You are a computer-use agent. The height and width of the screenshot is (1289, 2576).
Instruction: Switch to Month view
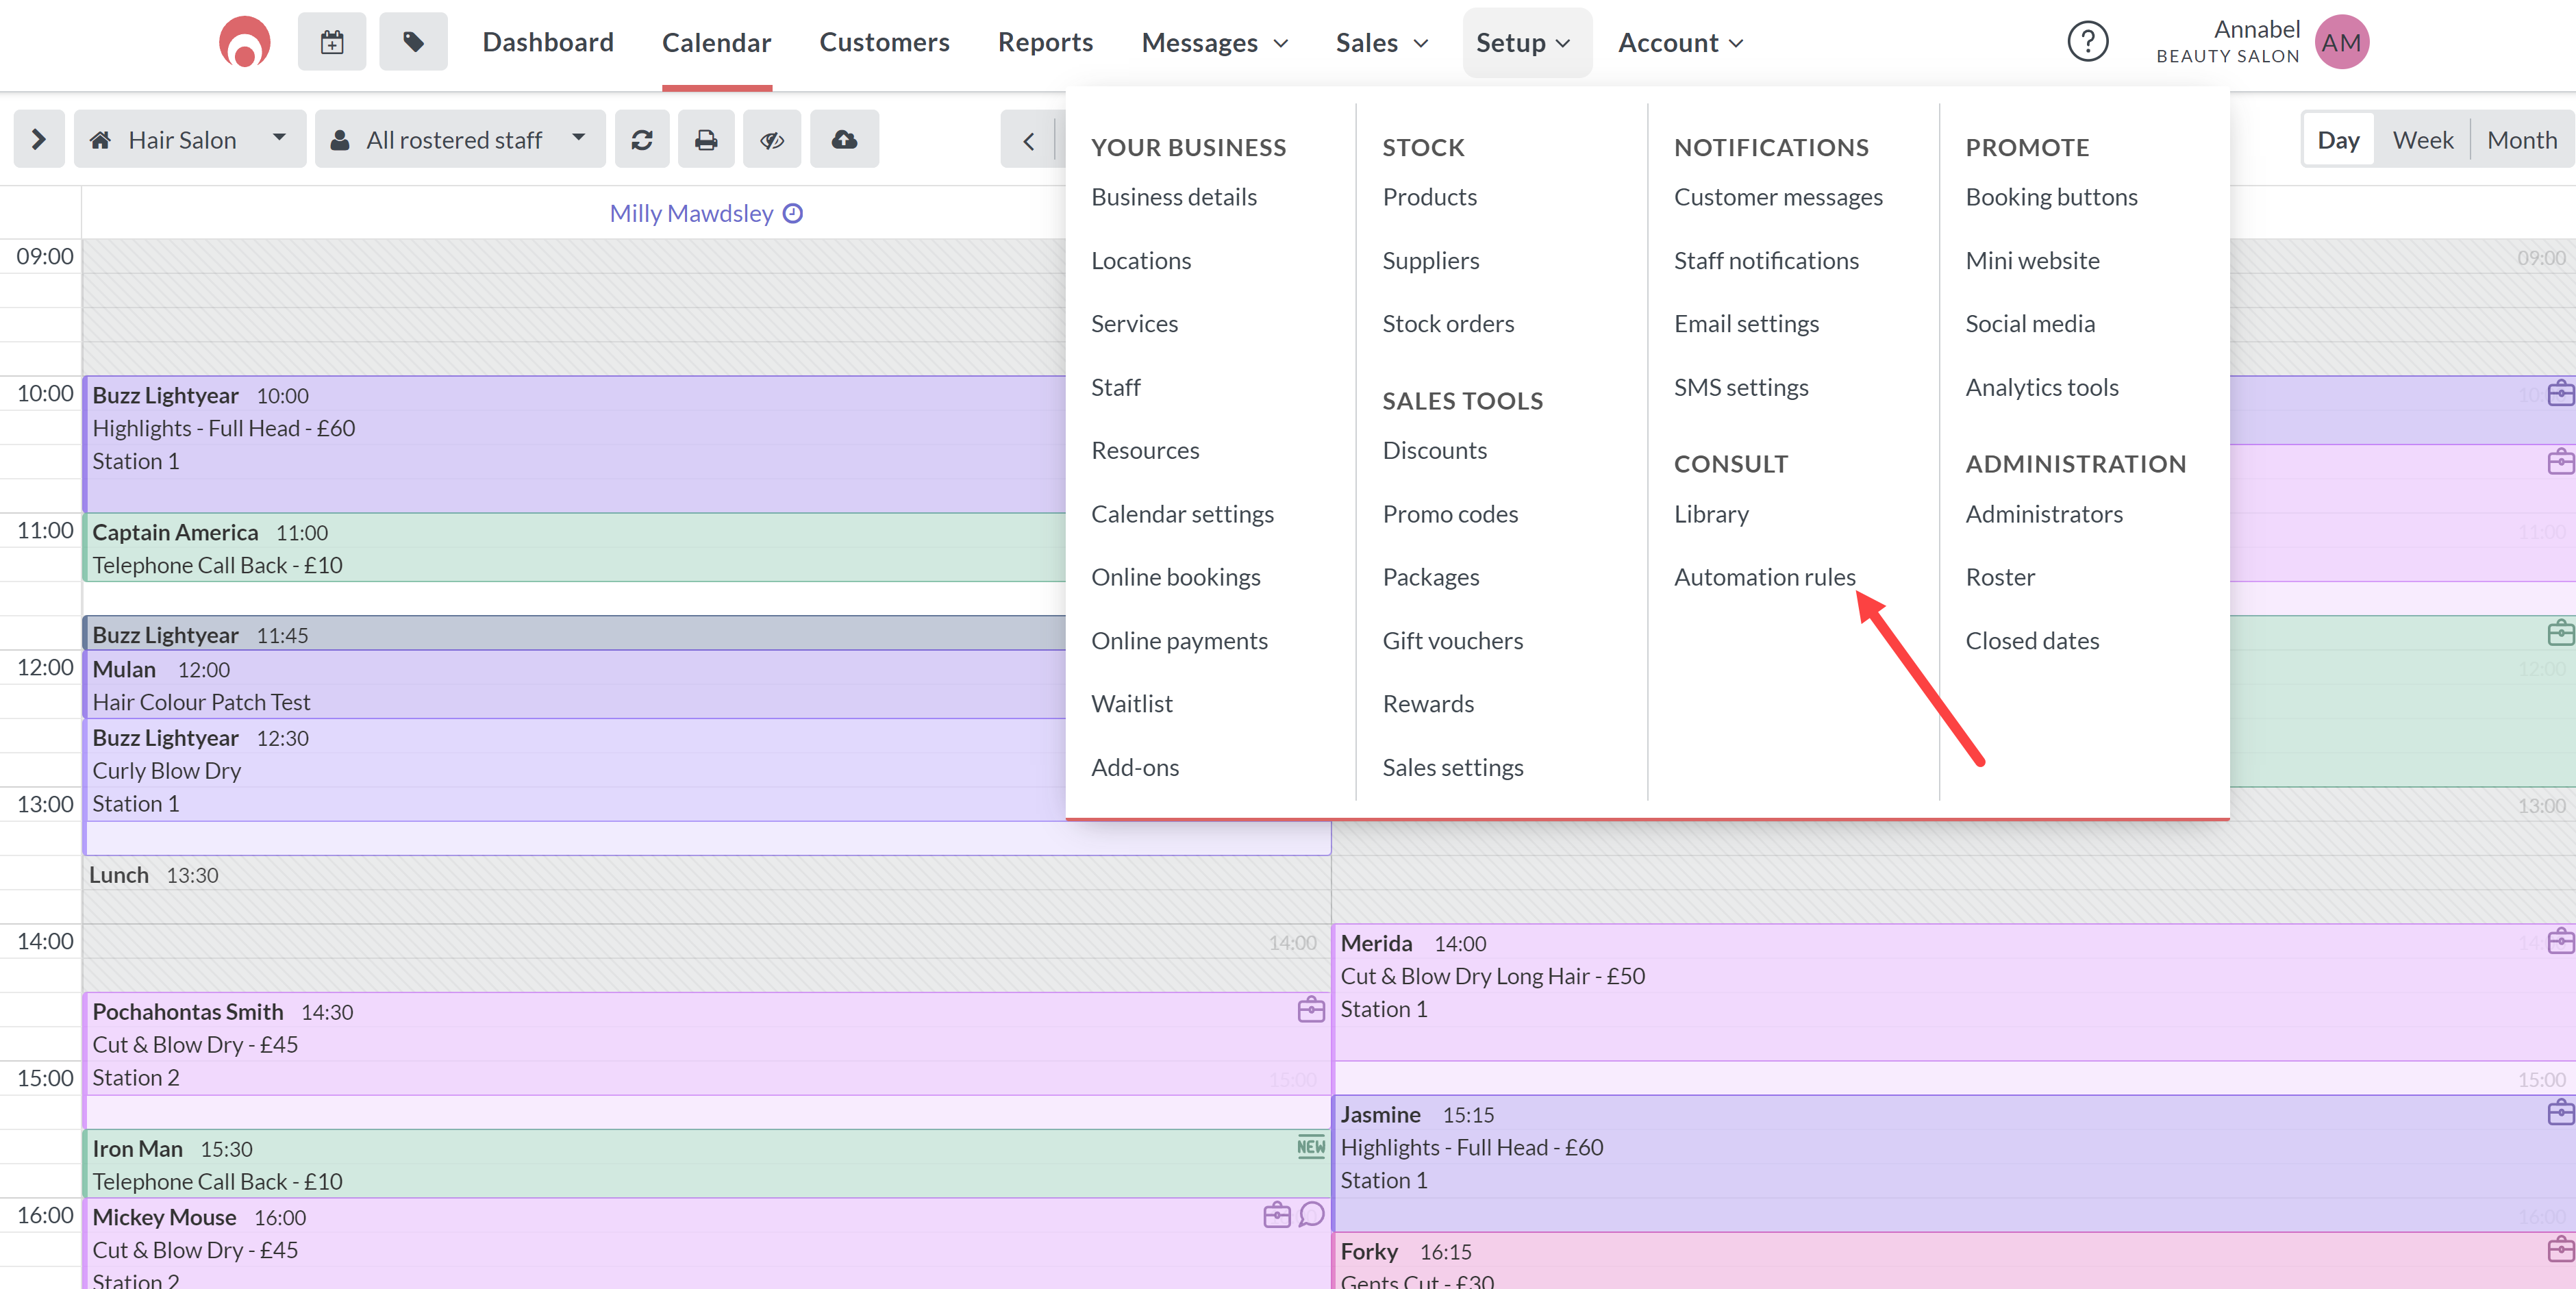(2521, 140)
